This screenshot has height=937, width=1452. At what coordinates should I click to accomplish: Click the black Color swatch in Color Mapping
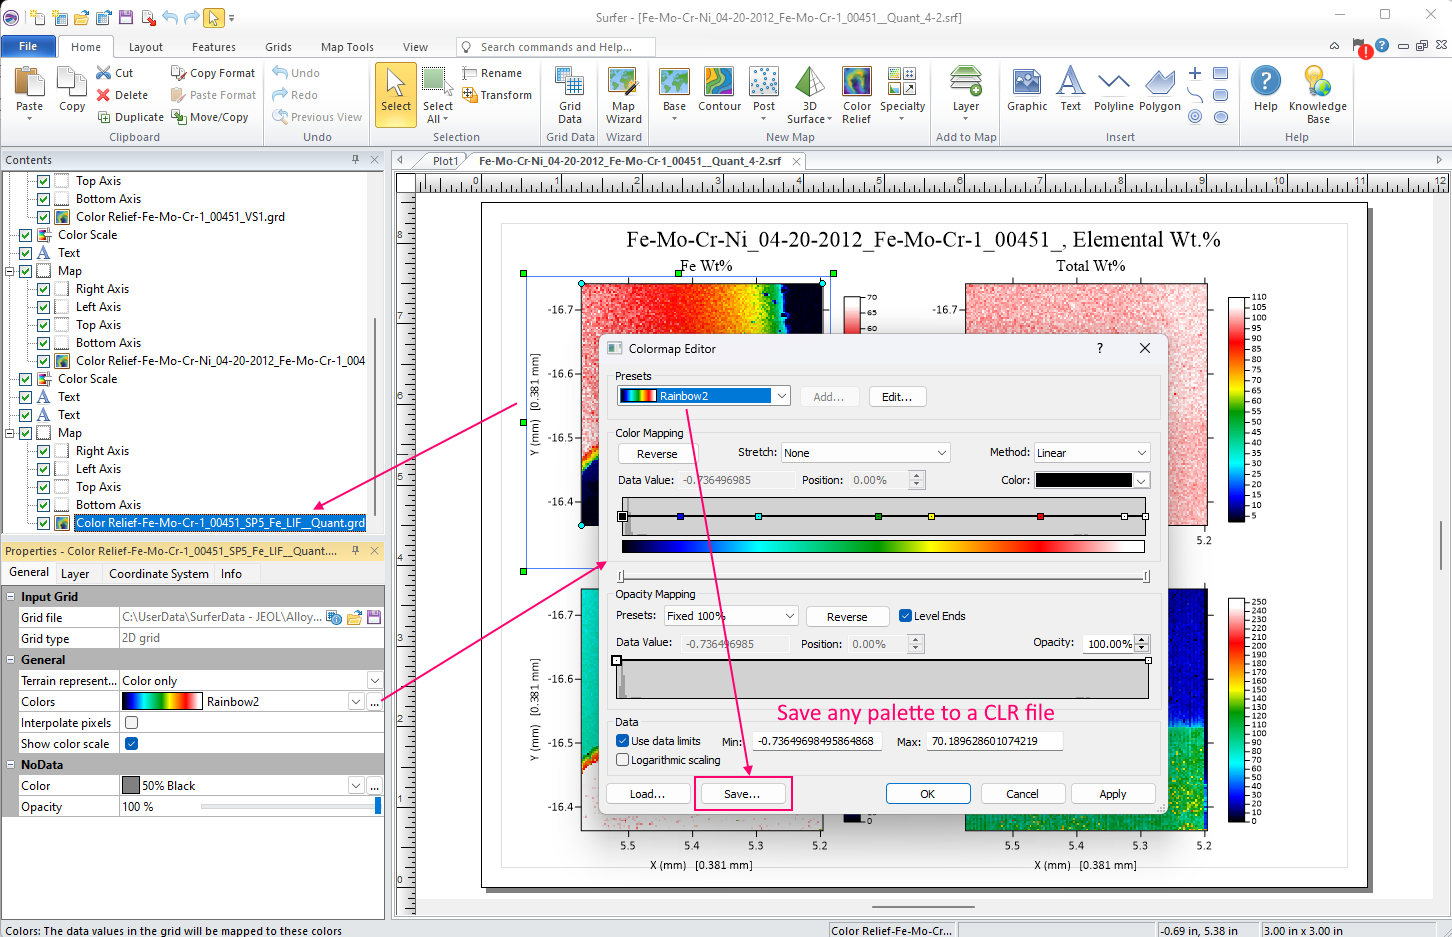pos(1083,480)
